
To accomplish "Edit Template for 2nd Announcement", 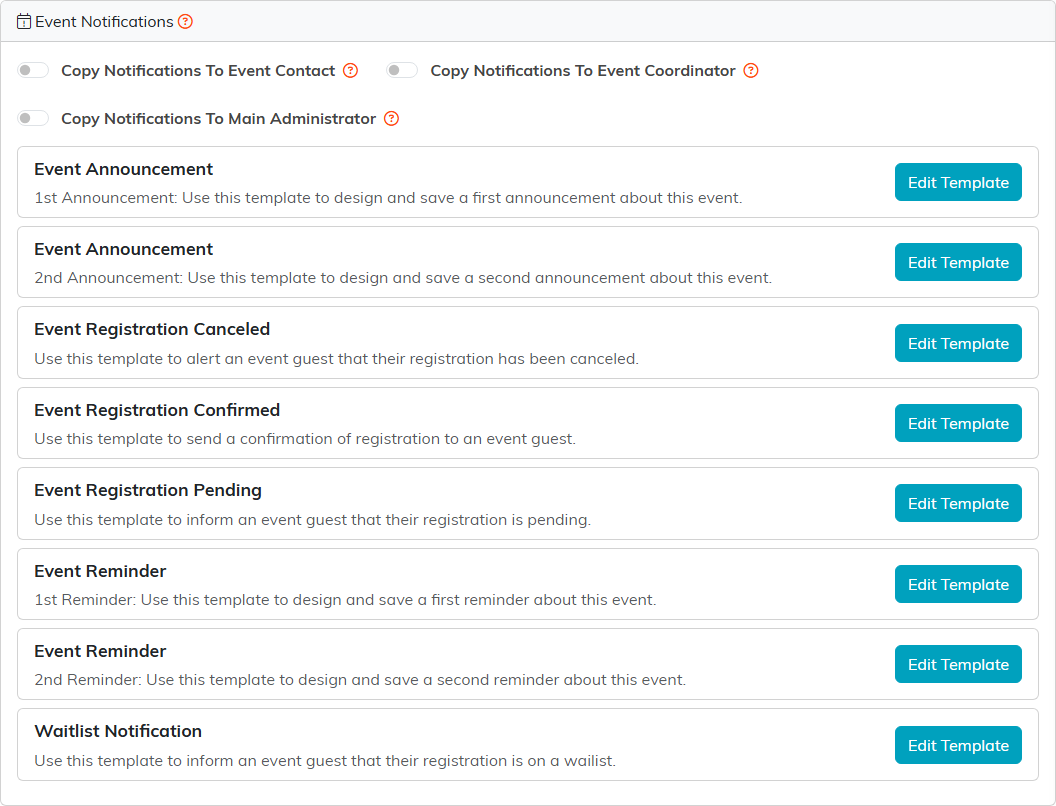I will [958, 263].
